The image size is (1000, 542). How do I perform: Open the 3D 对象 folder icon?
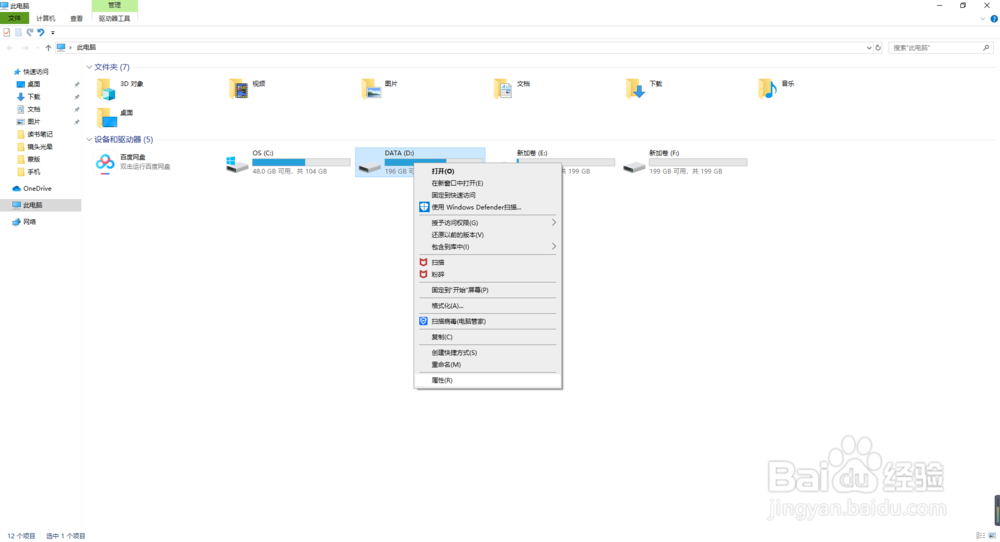tap(107, 89)
